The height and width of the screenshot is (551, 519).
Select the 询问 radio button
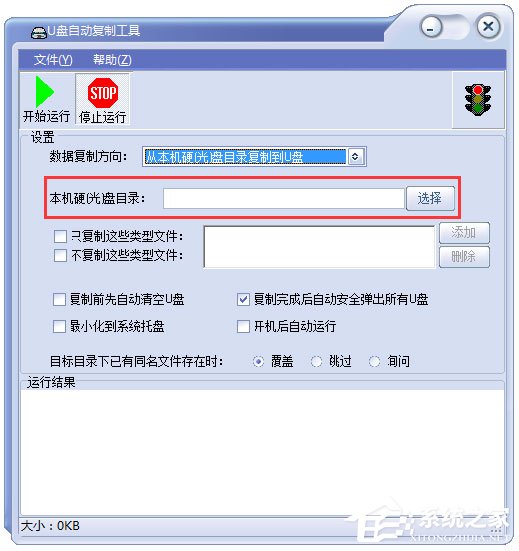[x=375, y=361]
